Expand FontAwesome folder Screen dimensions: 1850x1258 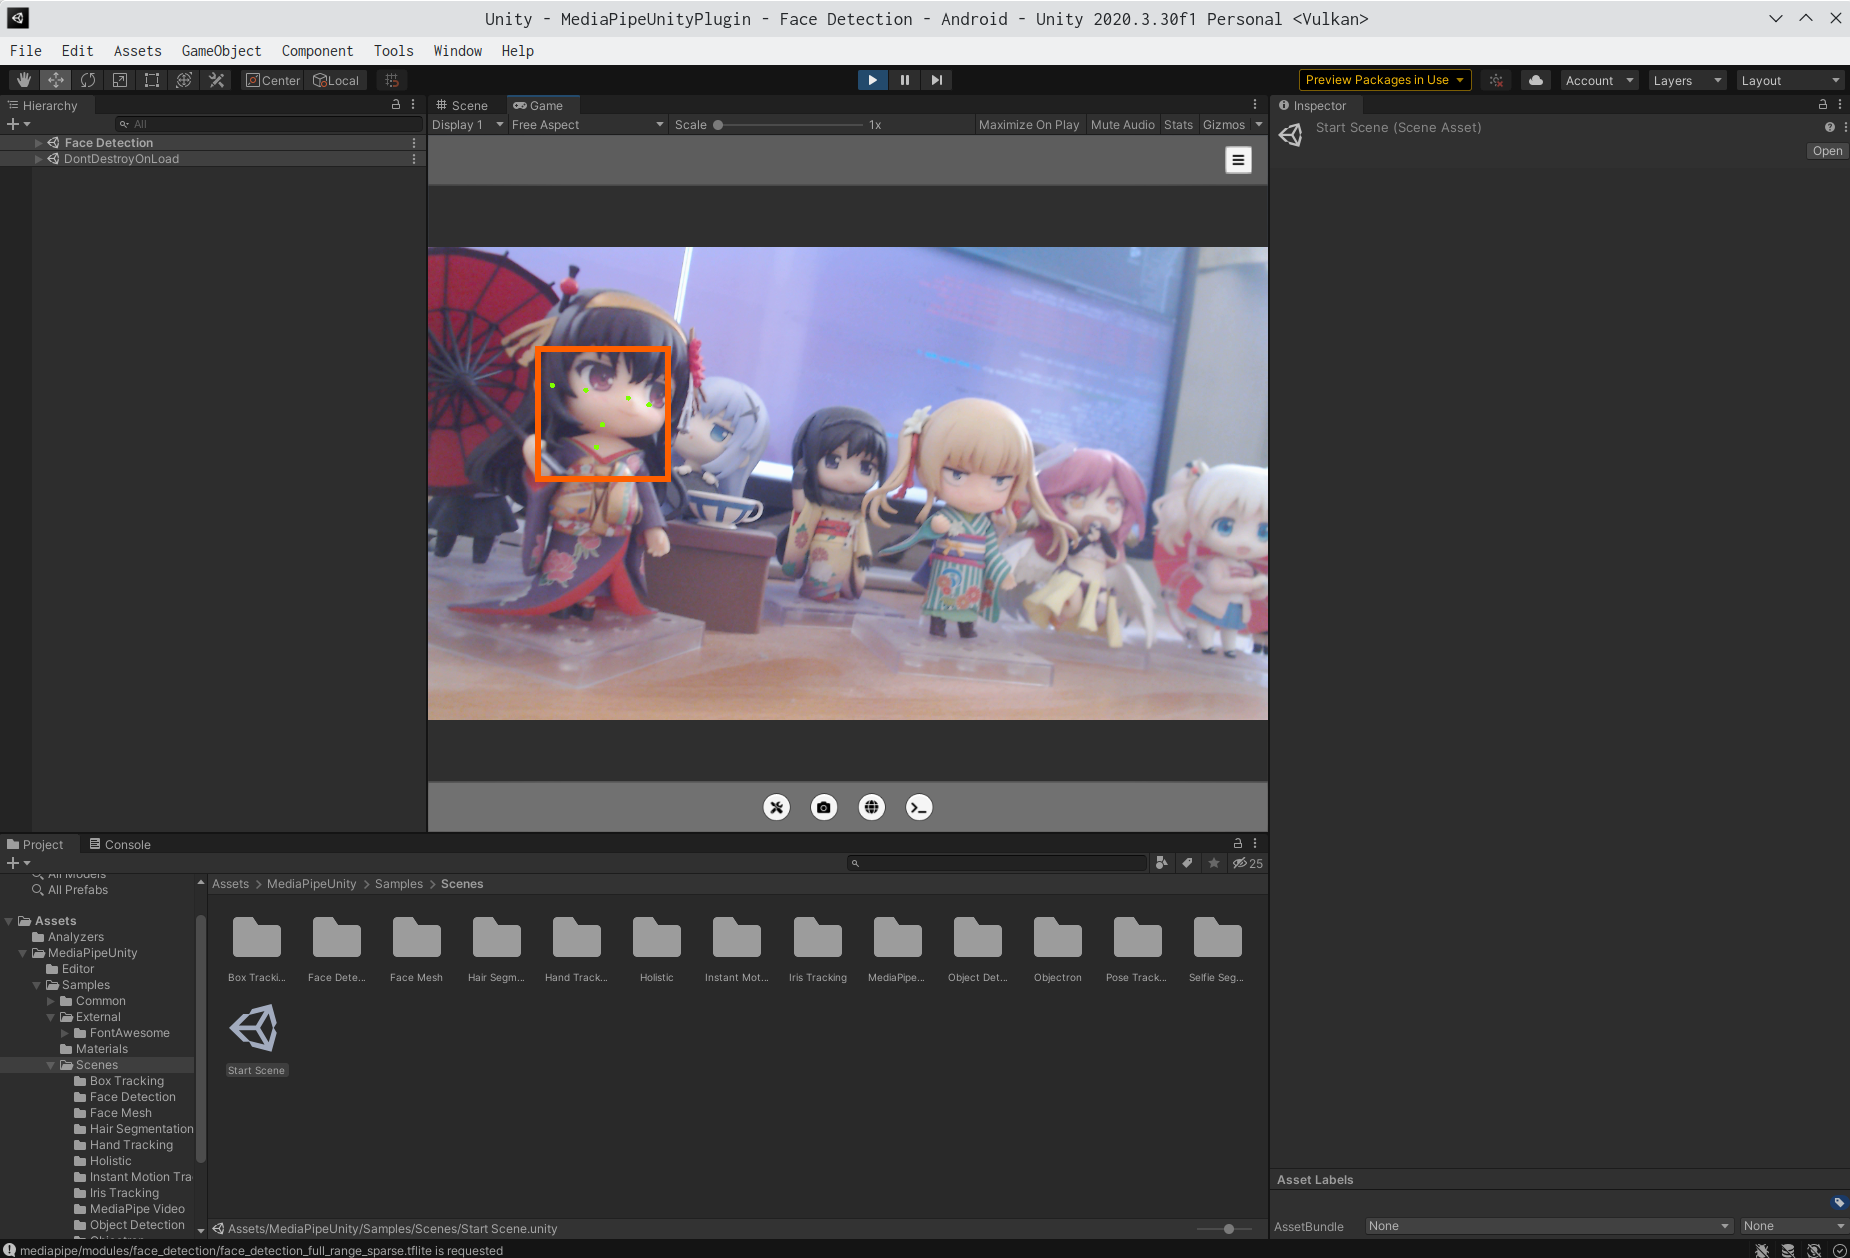pyautogui.click(x=65, y=1033)
